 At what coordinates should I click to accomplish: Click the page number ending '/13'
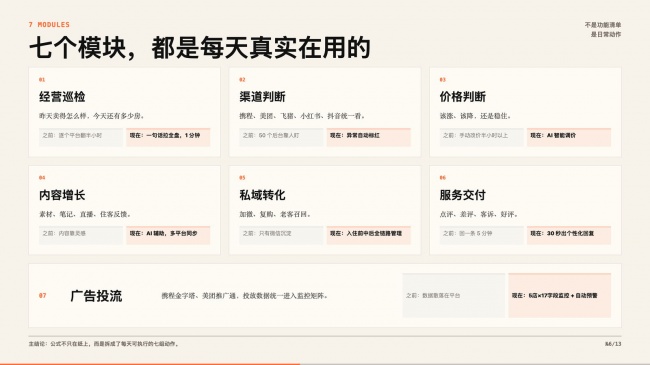613,344
